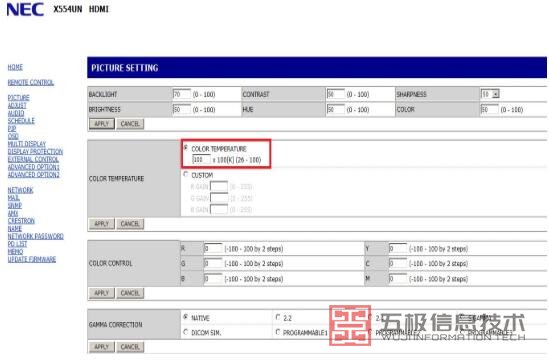Open the AUDIO settings link
The image size is (549, 360).
16,113
